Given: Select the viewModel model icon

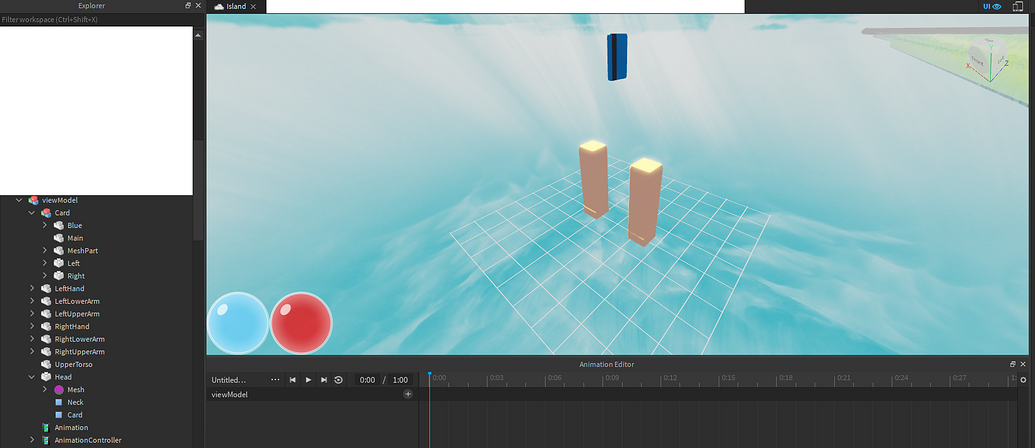Looking at the screenshot, I should click(34, 200).
